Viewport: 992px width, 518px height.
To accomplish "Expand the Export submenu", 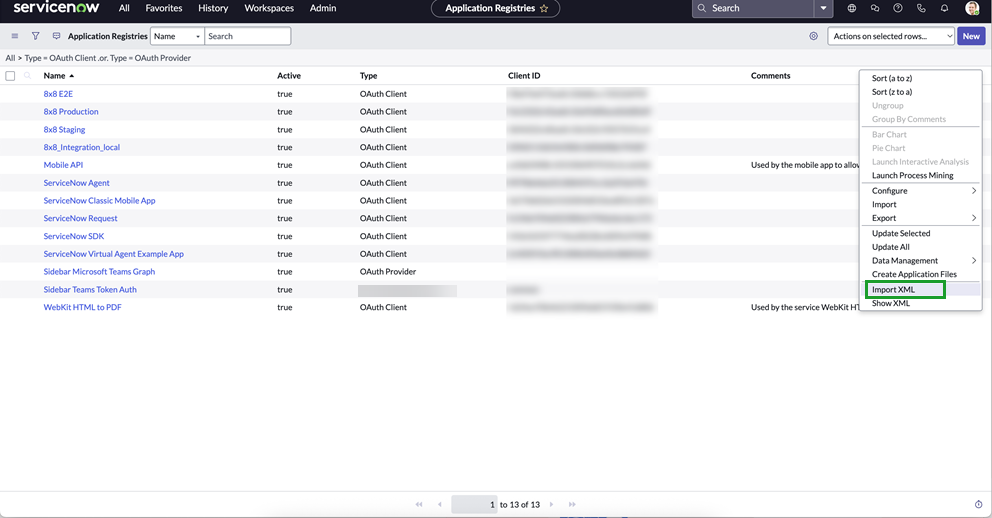I will coord(922,218).
